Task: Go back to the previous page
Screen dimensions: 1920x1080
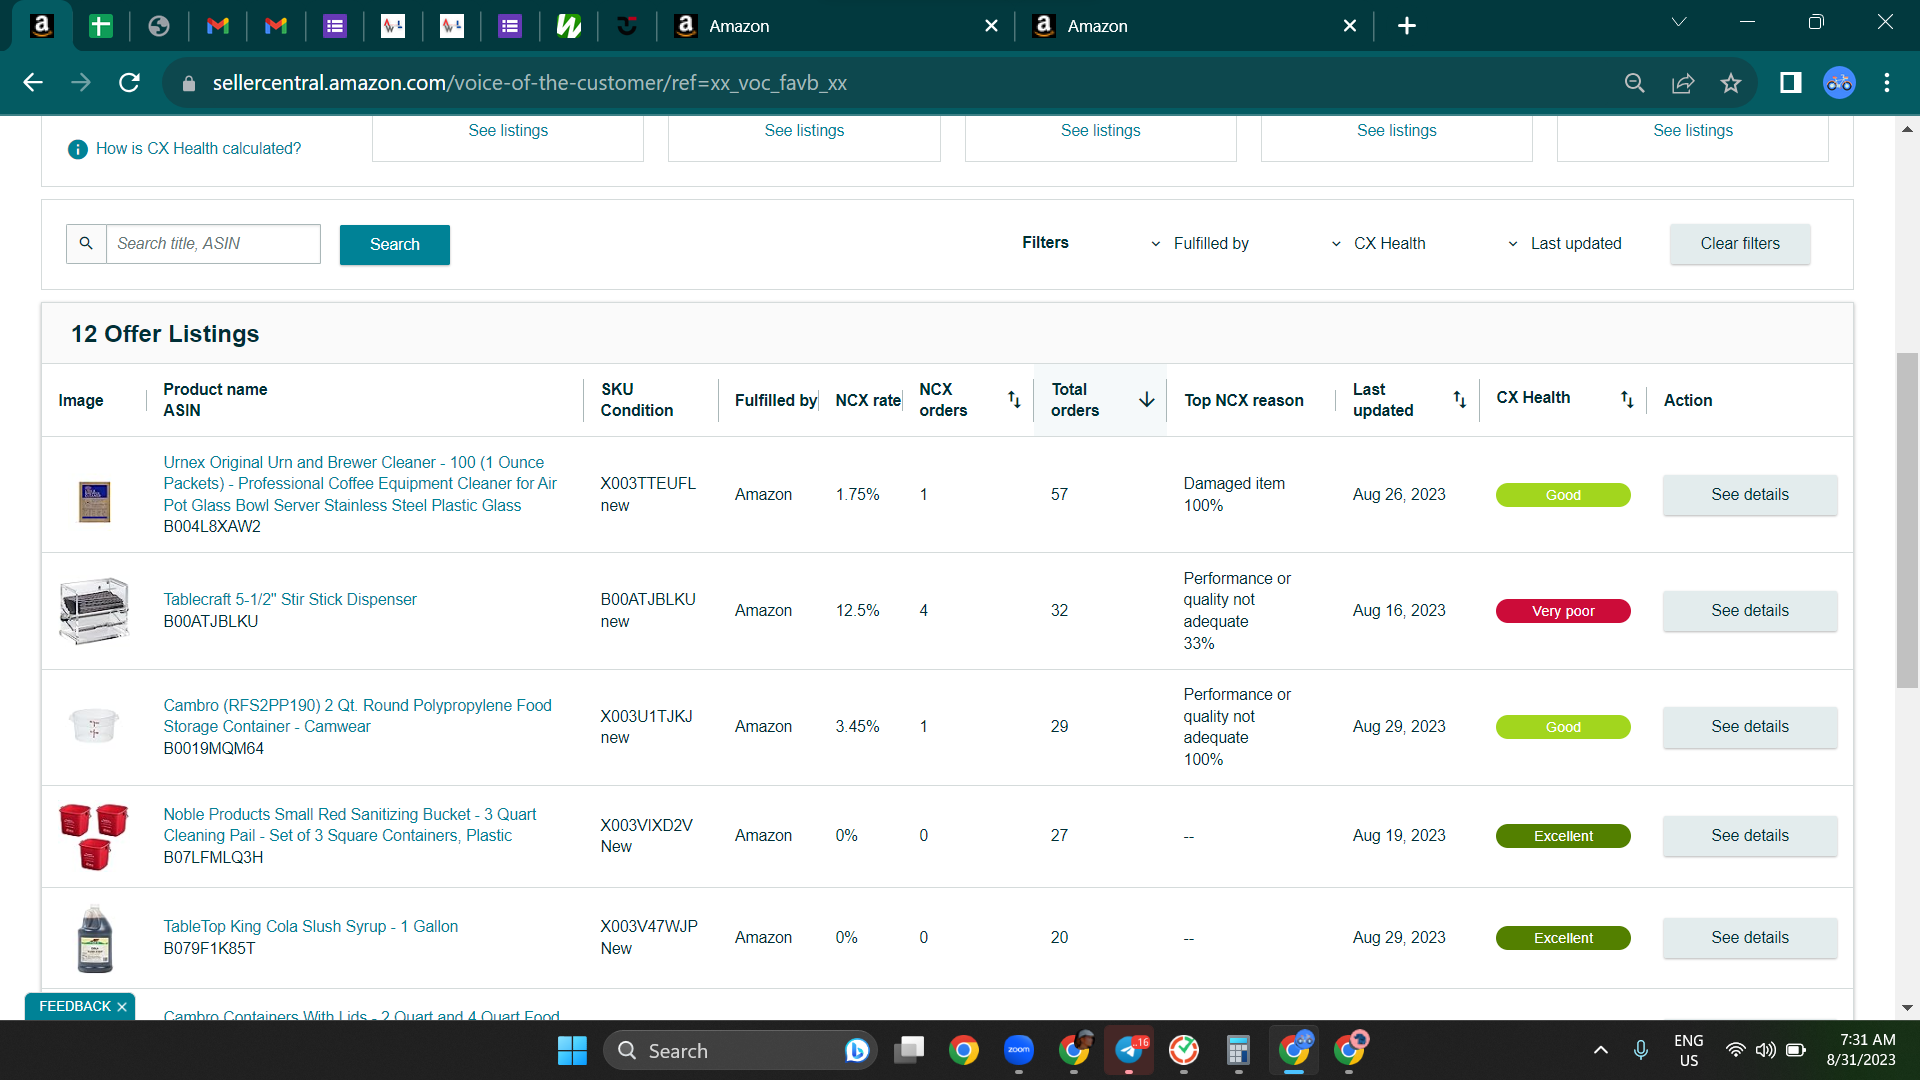Action: tap(33, 83)
